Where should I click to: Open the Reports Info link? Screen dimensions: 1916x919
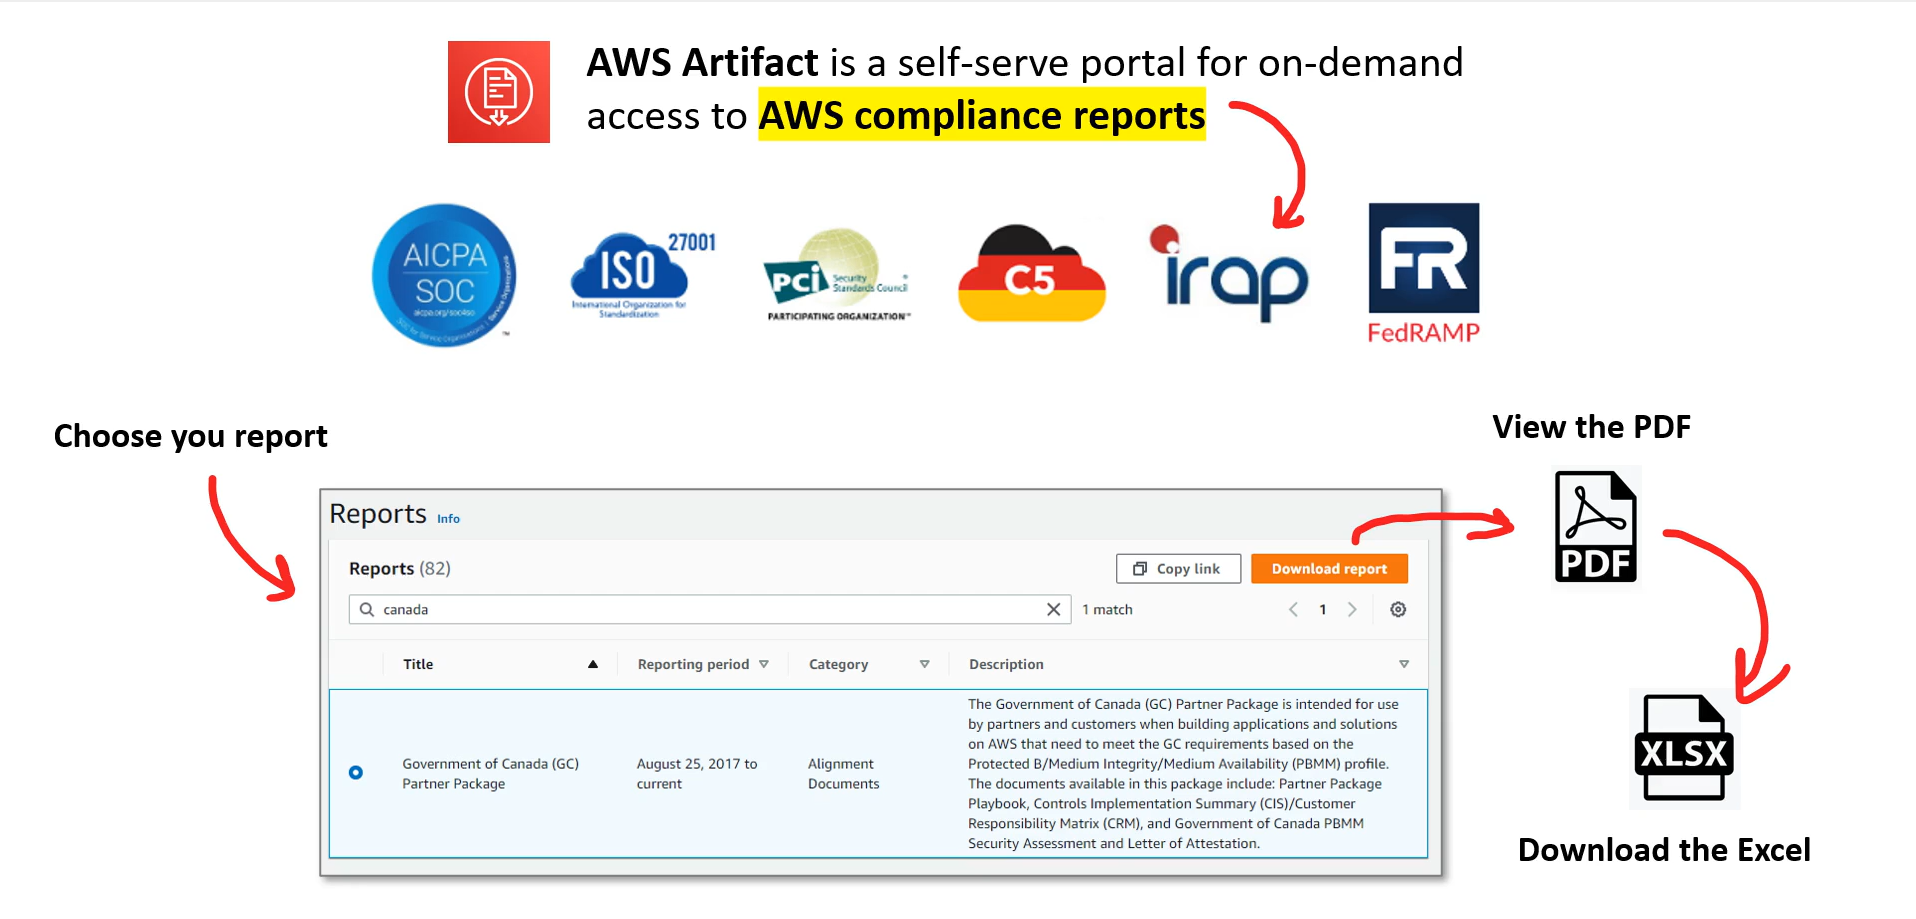tap(448, 519)
